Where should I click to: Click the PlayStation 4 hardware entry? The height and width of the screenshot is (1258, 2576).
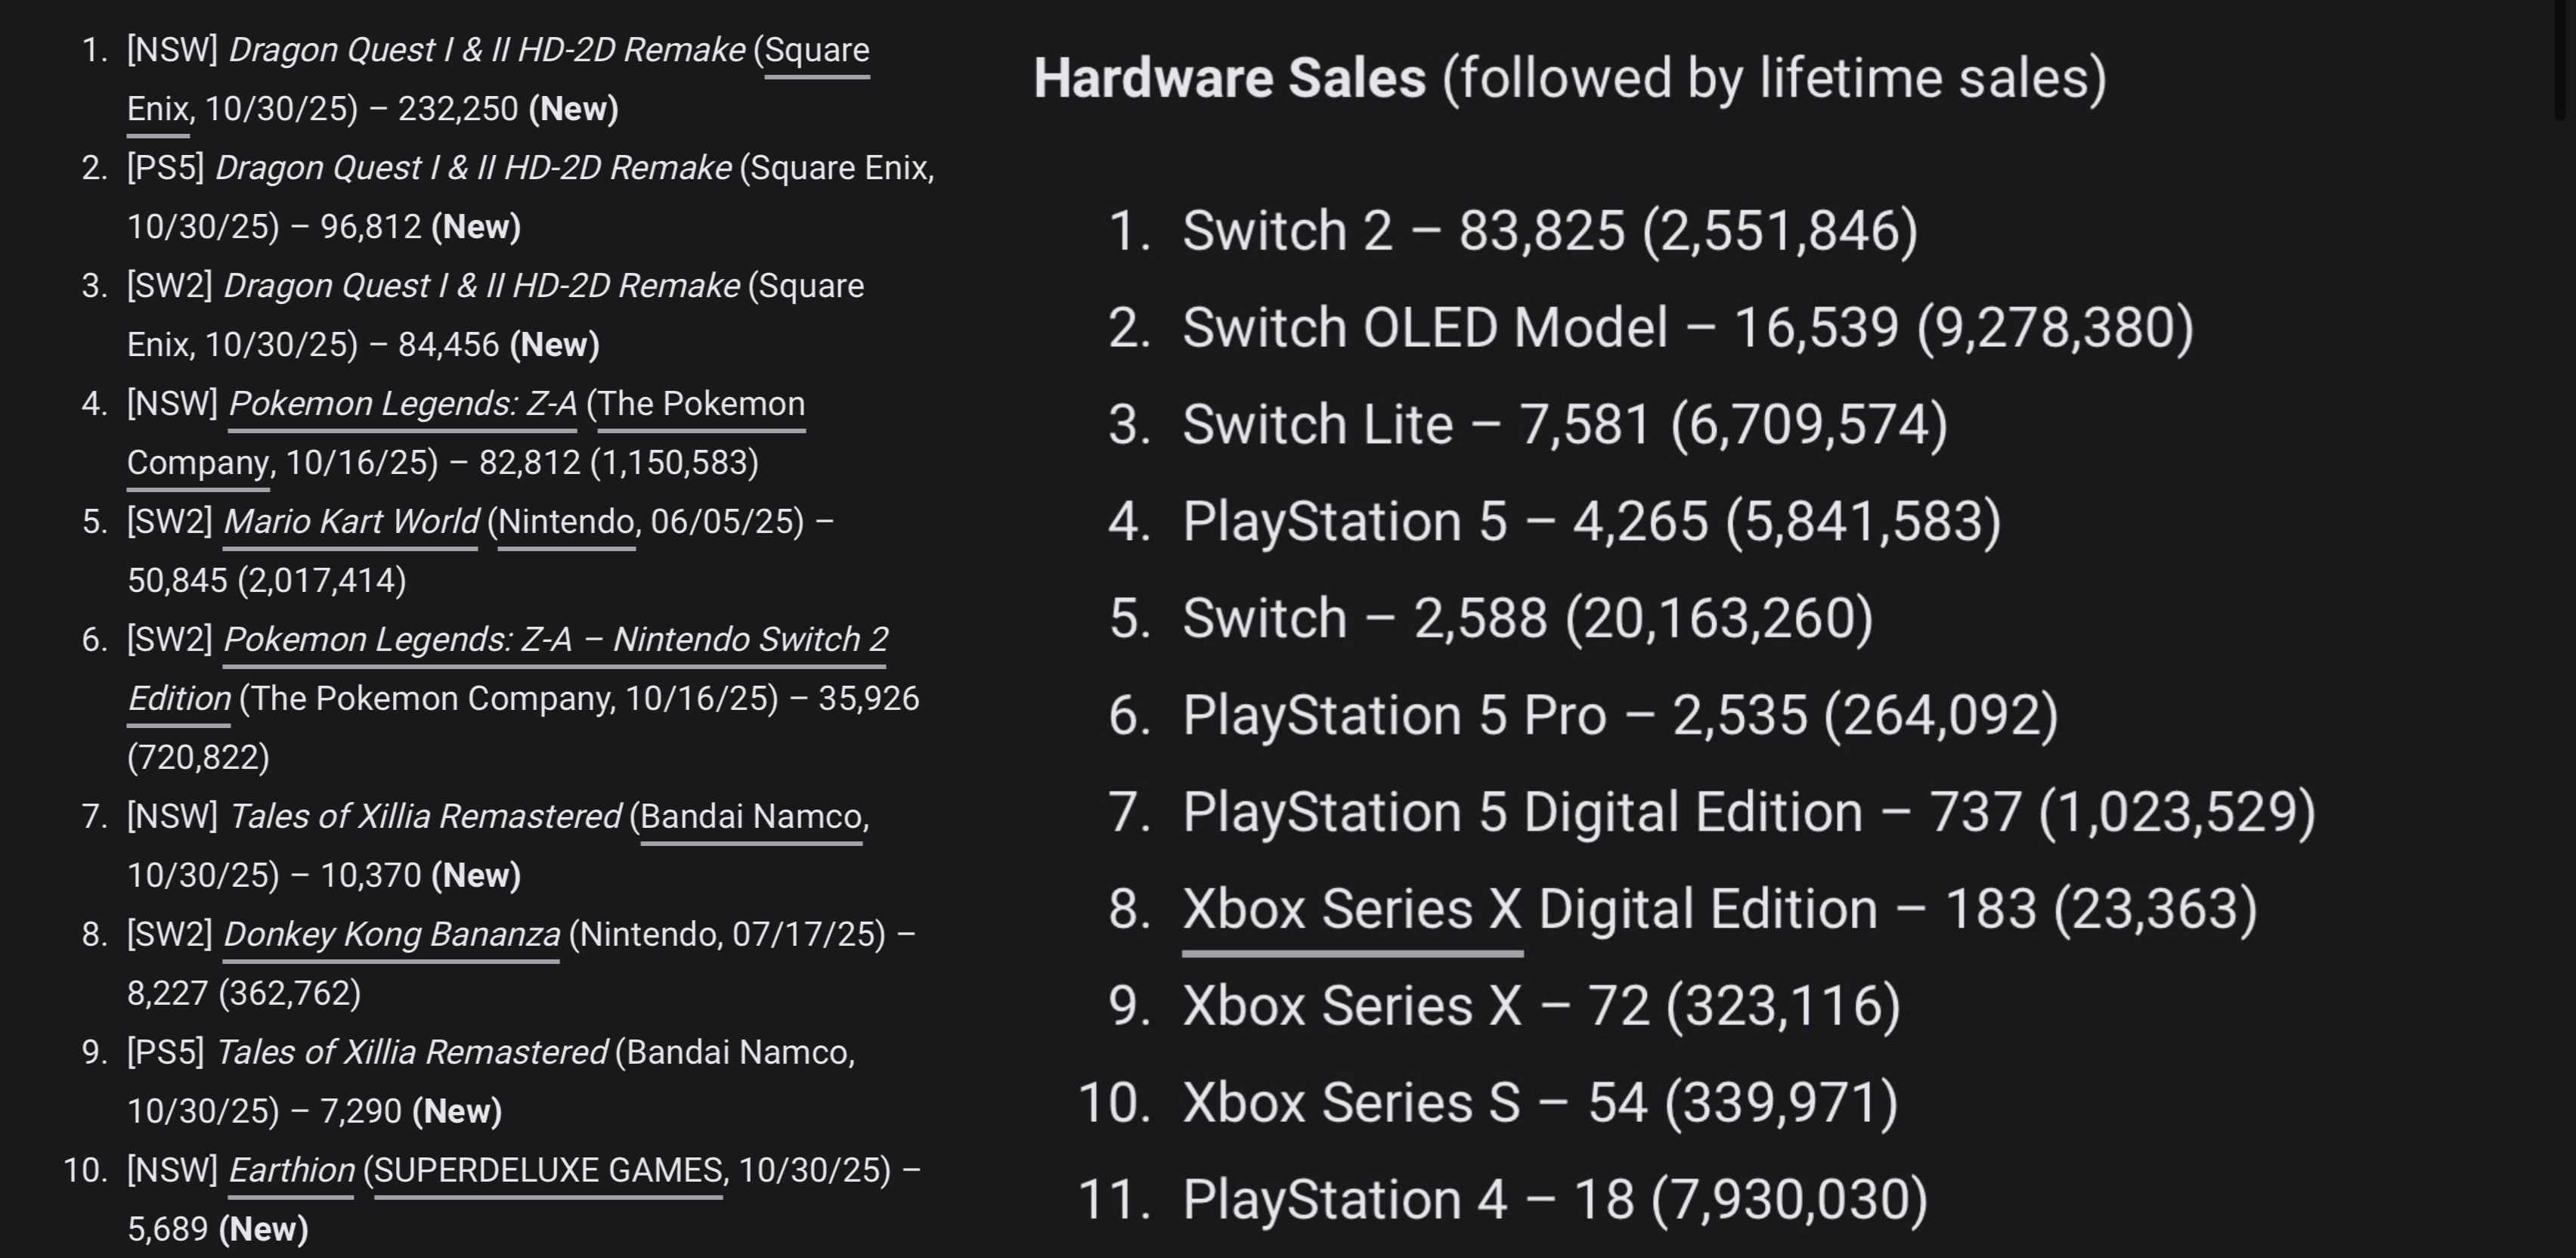click(x=1554, y=1200)
